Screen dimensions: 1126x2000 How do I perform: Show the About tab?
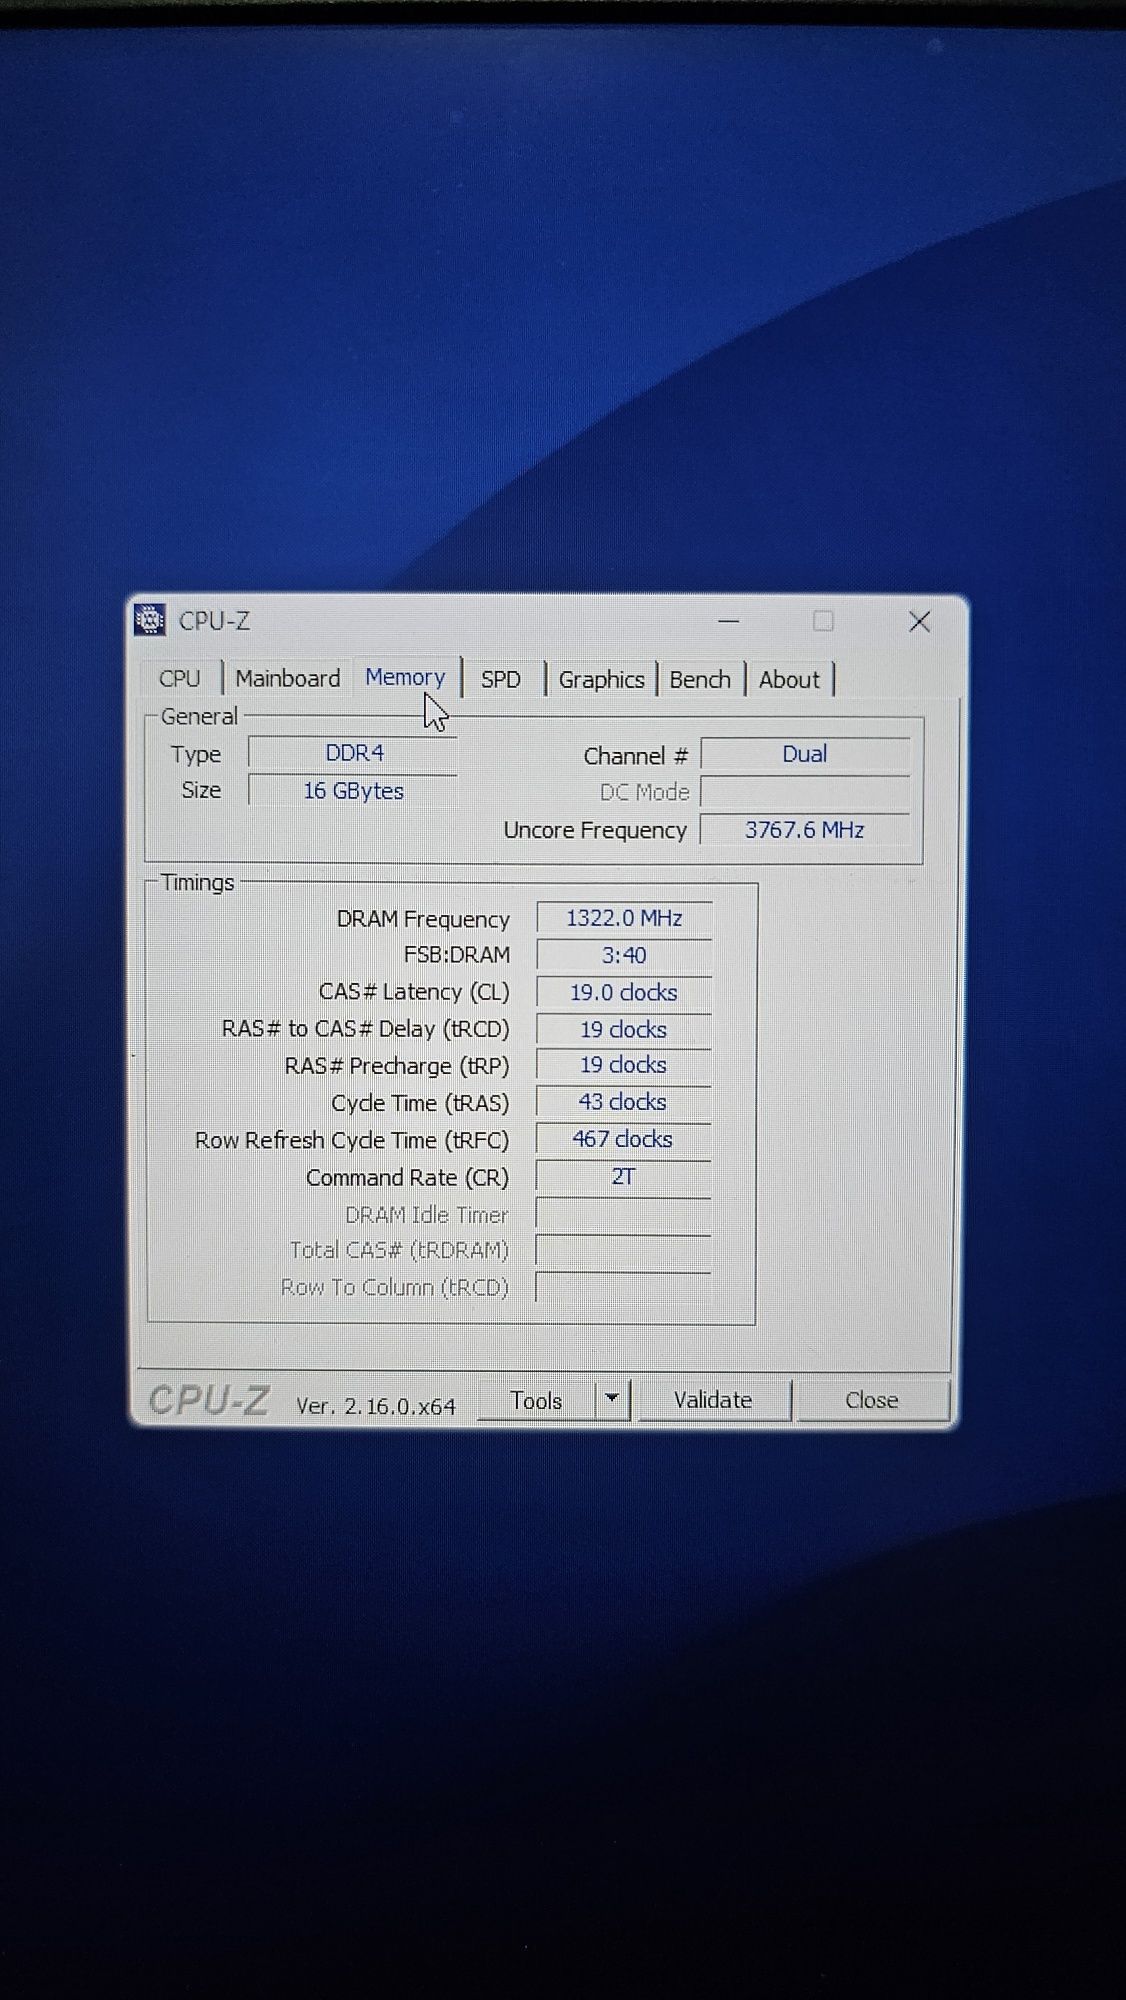point(789,679)
